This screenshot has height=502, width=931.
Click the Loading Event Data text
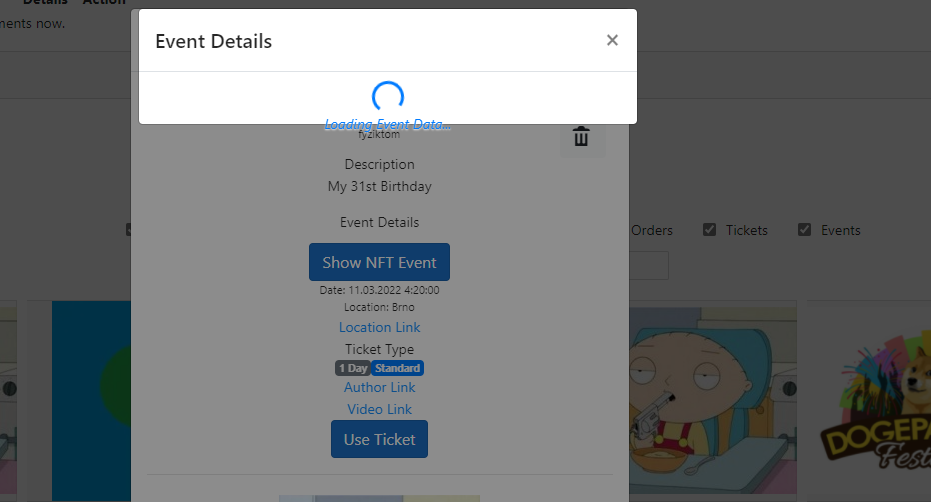387,124
